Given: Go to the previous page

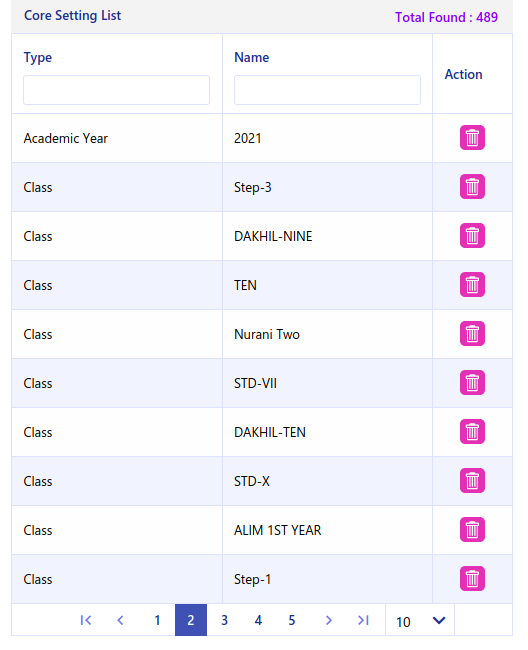Looking at the screenshot, I should pos(121,620).
